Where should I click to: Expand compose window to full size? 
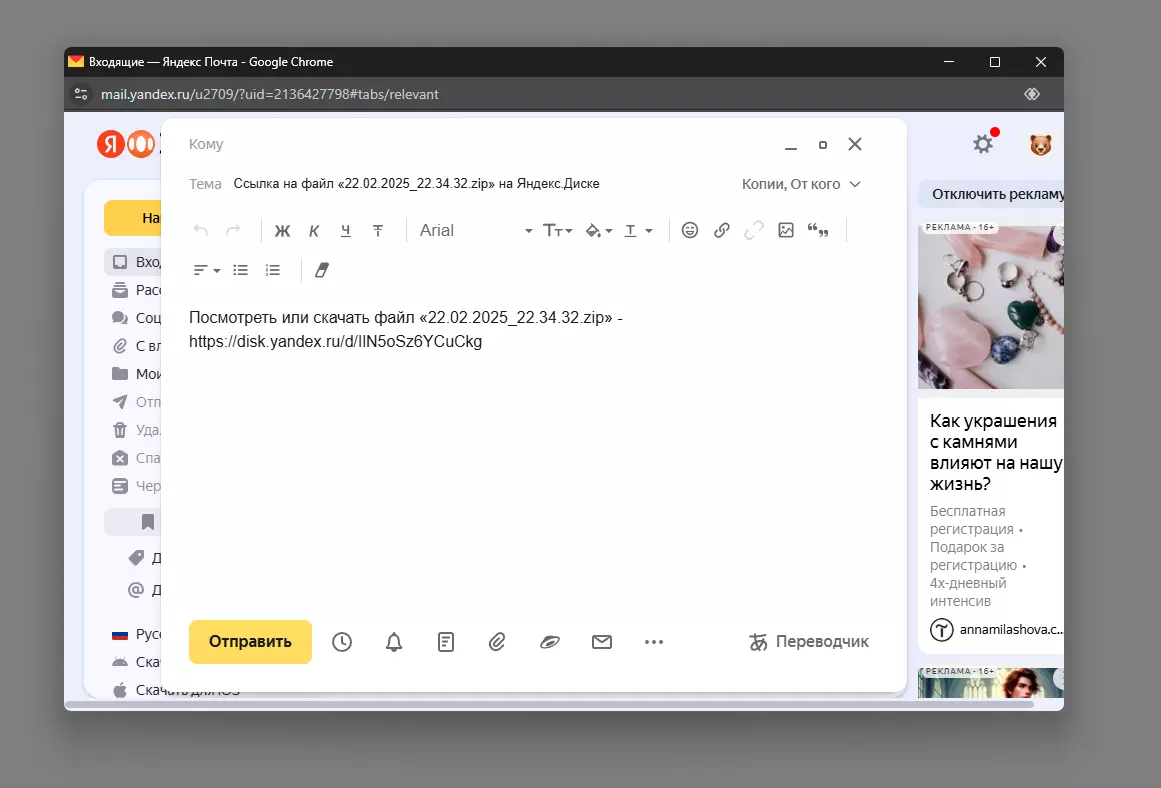[823, 145]
